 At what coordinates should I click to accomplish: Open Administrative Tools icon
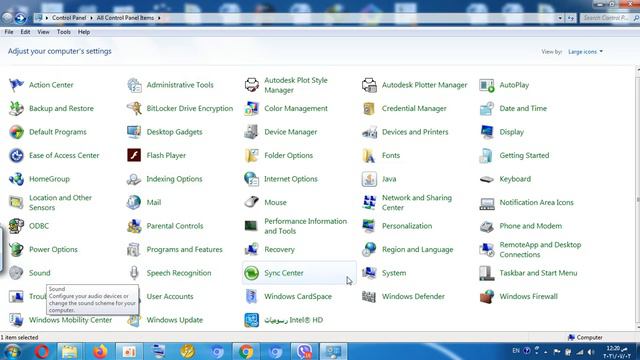(134, 85)
